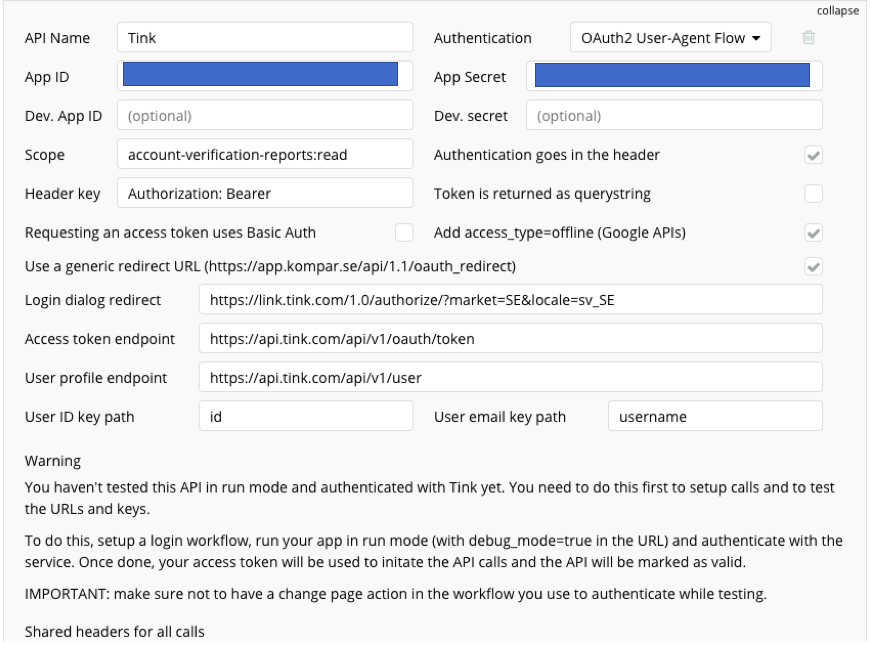Uncheck Authentication goes in the header

[813, 155]
